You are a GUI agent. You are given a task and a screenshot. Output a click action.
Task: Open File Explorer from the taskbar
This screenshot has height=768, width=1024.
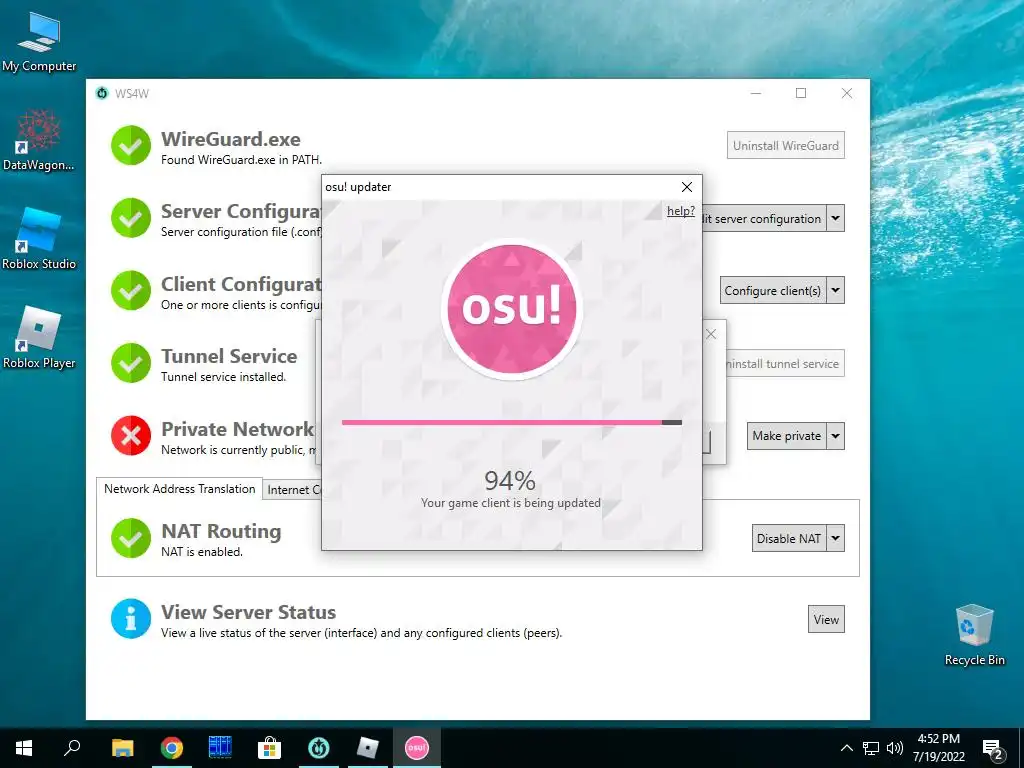122,748
